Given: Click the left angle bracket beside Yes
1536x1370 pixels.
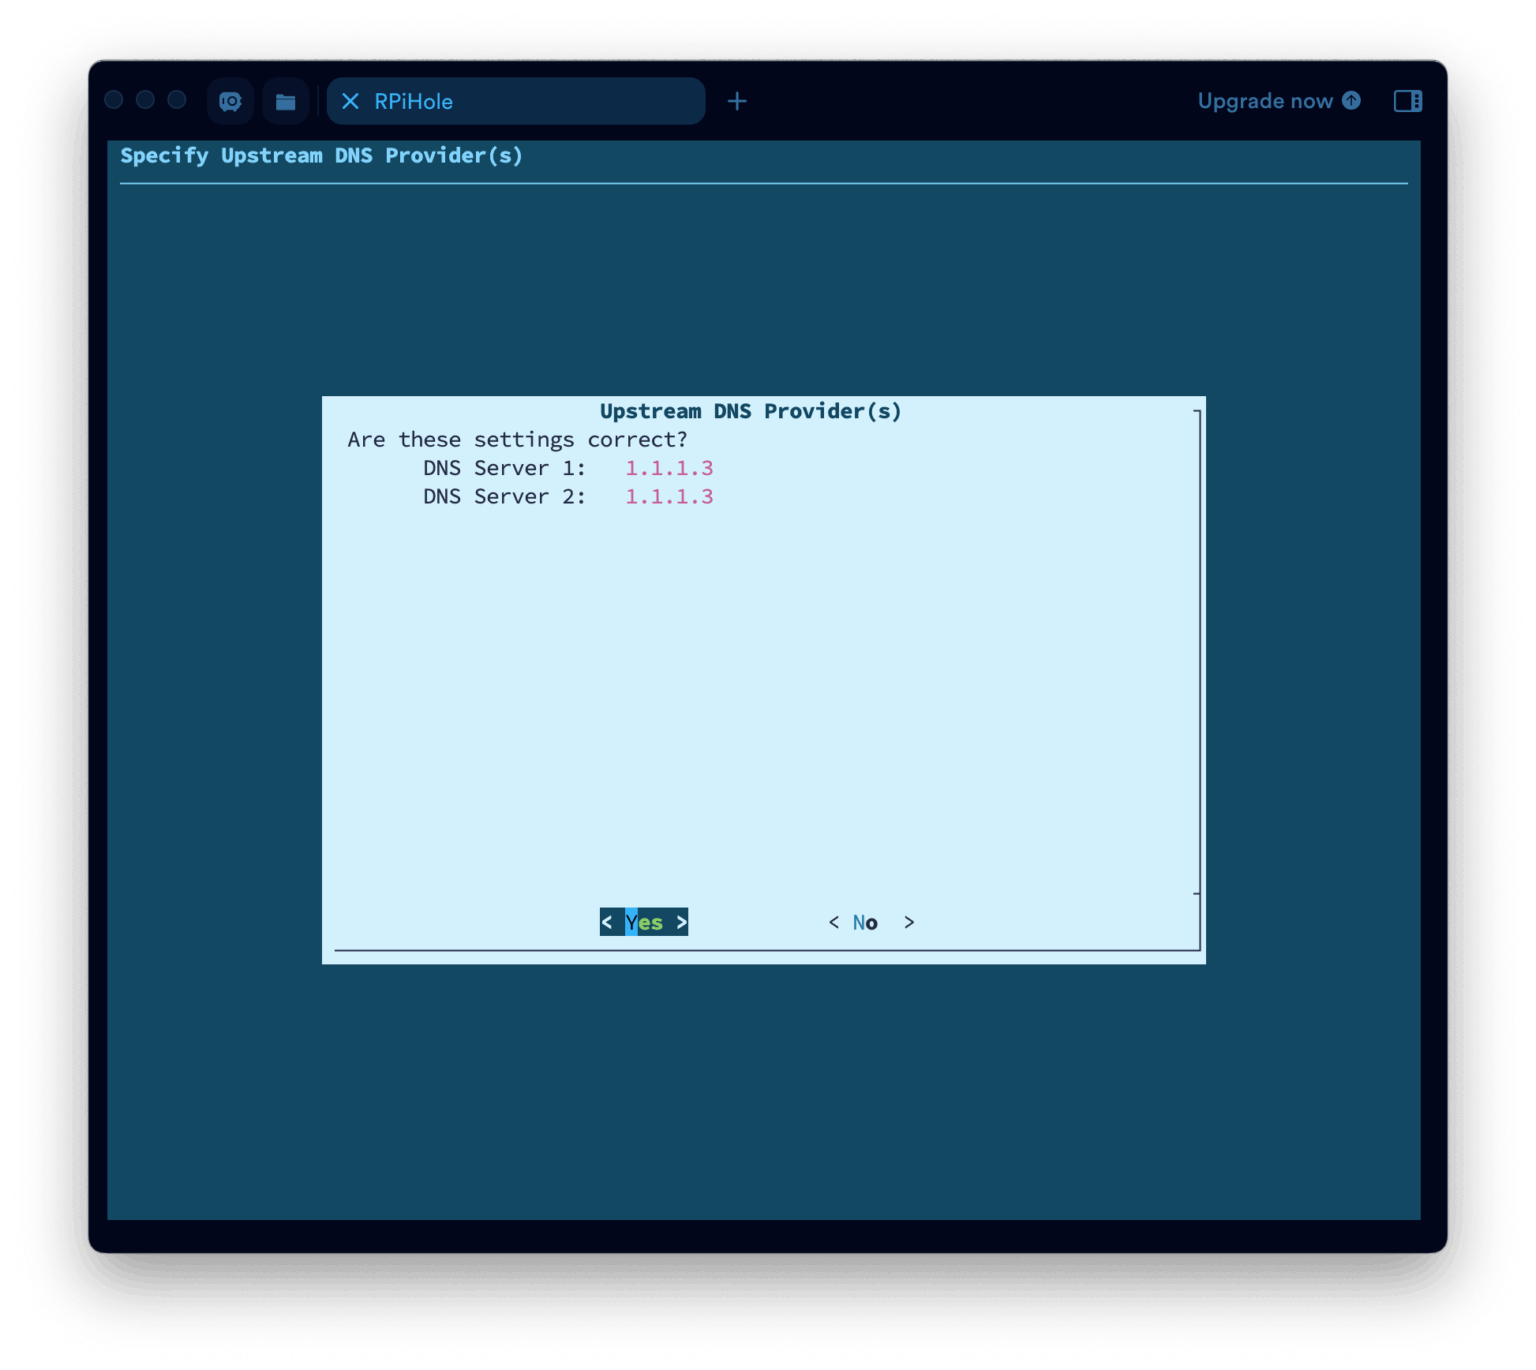Looking at the screenshot, I should click(608, 922).
